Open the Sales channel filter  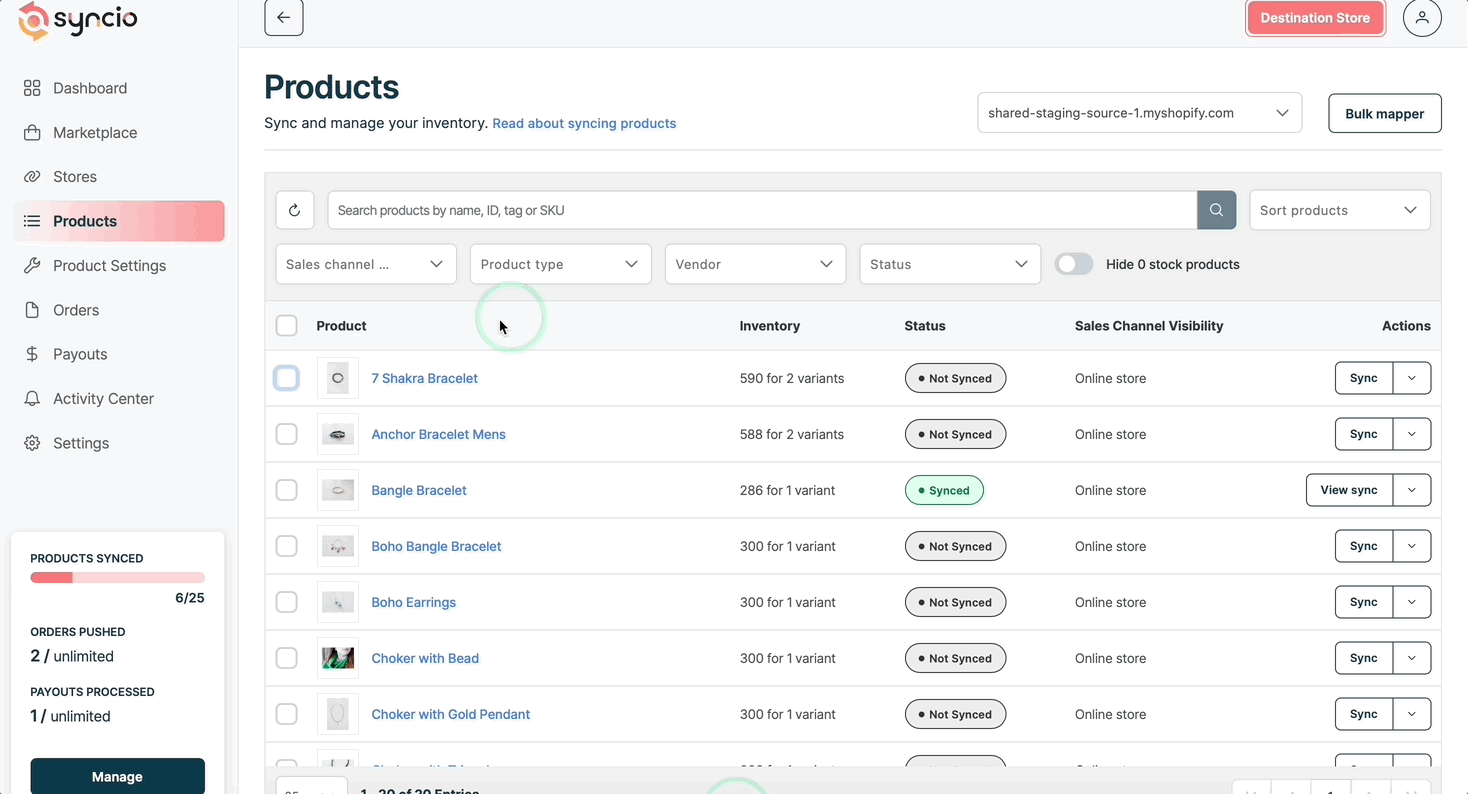point(366,264)
